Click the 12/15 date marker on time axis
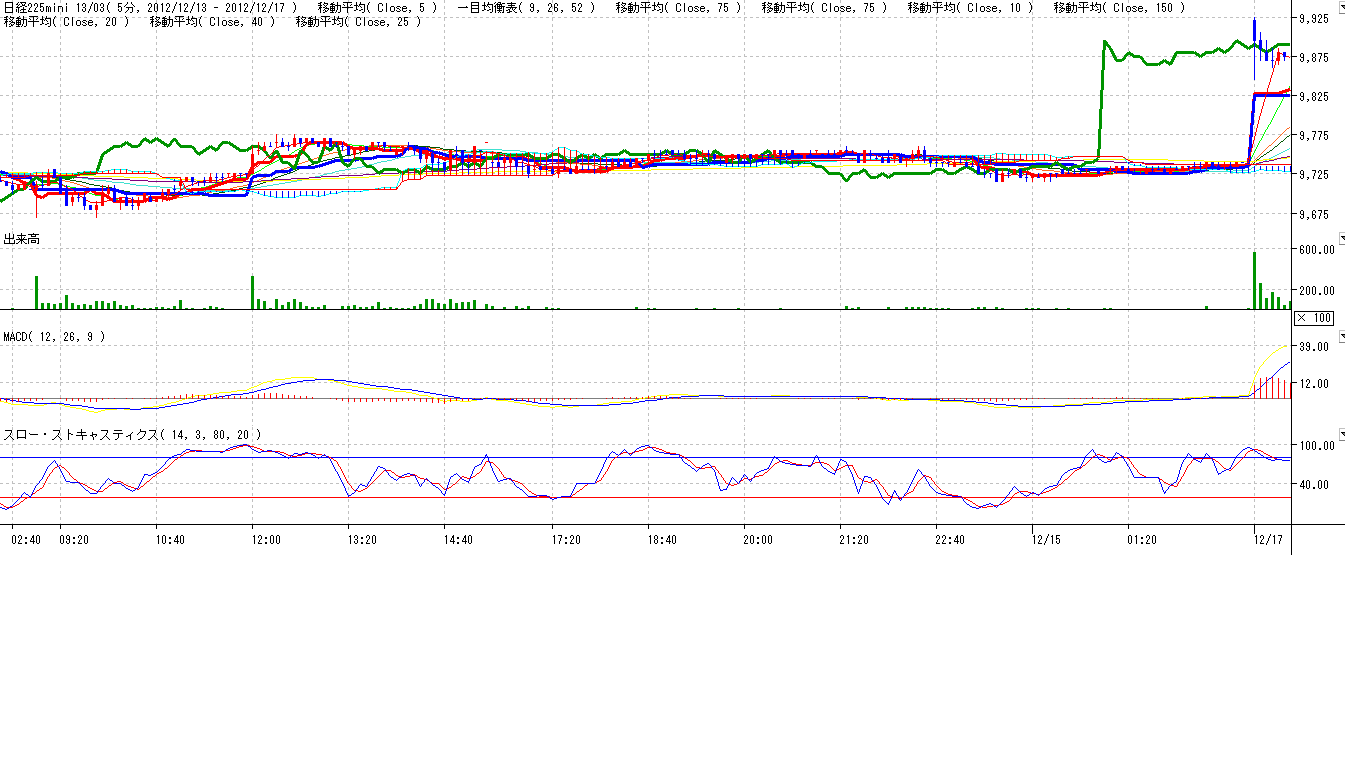The width and height of the screenshot is (1366, 768). [1046, 539]
